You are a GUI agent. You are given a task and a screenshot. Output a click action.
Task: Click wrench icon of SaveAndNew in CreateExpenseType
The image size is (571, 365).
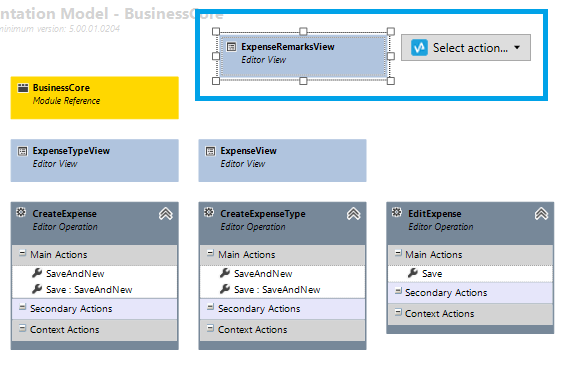225,273
